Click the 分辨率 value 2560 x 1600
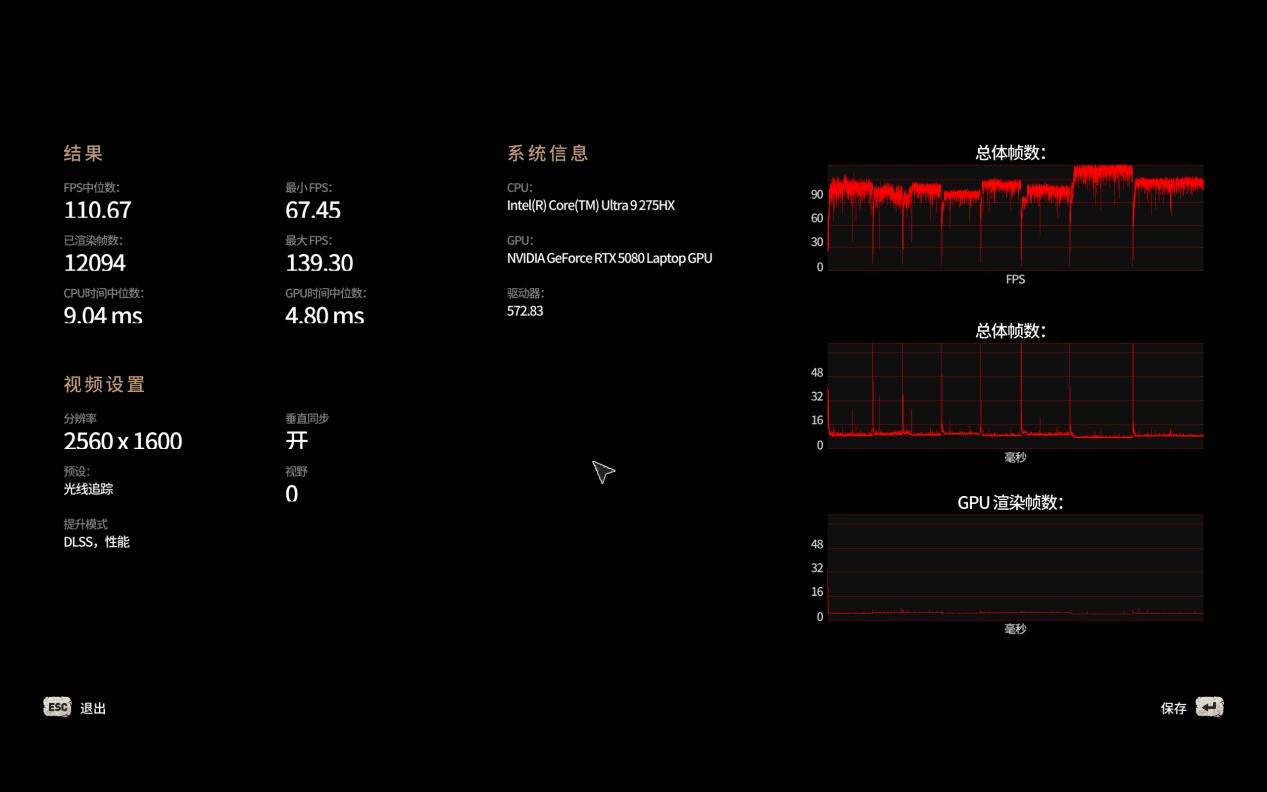The width and height of the screenshot is (1267, 792). 122,441
